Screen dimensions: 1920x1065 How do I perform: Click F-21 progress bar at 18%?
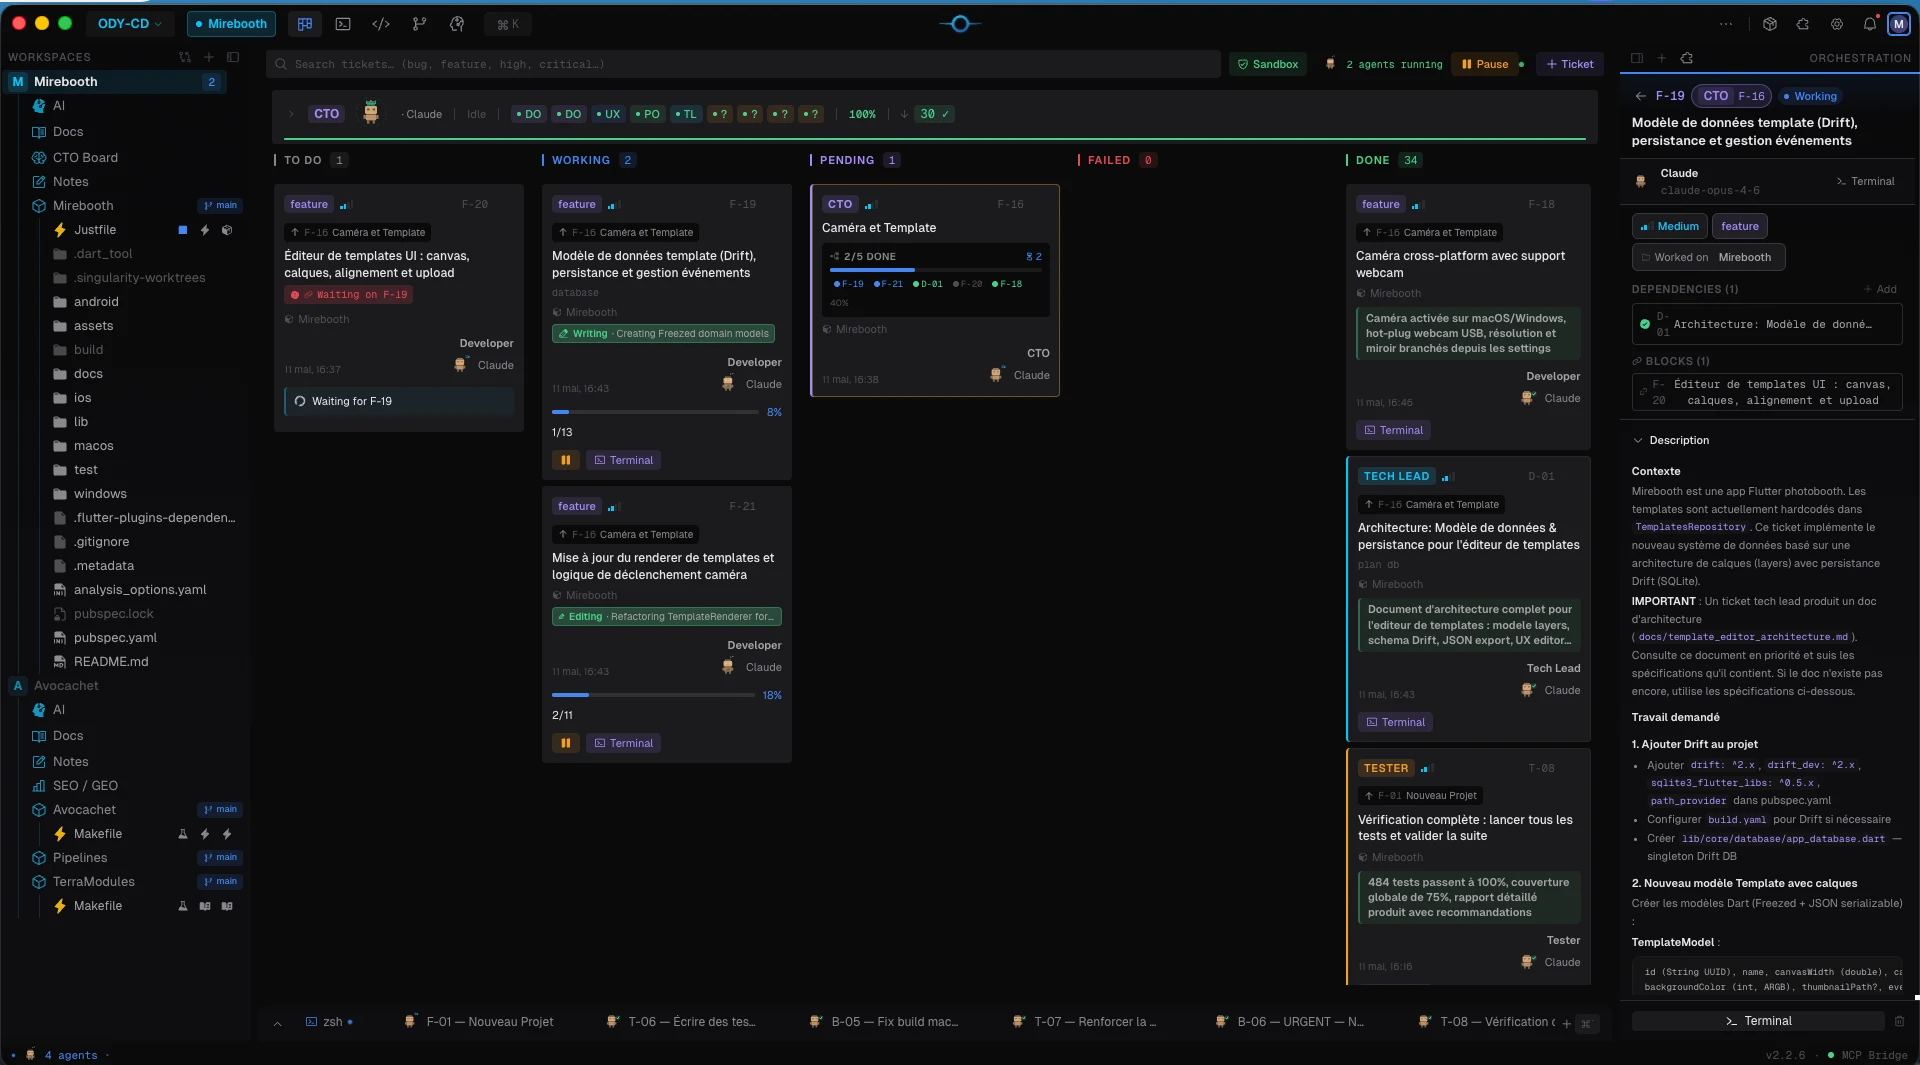point(655,695)
